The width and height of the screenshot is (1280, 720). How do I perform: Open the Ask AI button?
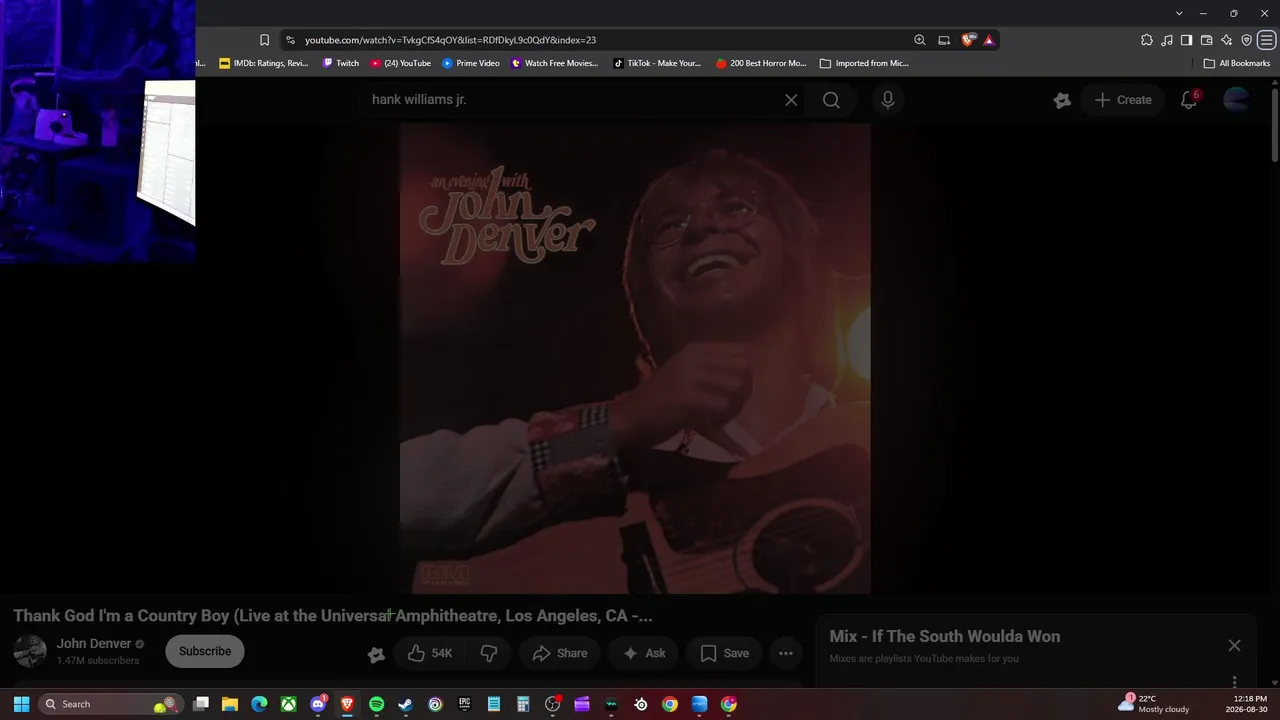(x=644, y=653)
